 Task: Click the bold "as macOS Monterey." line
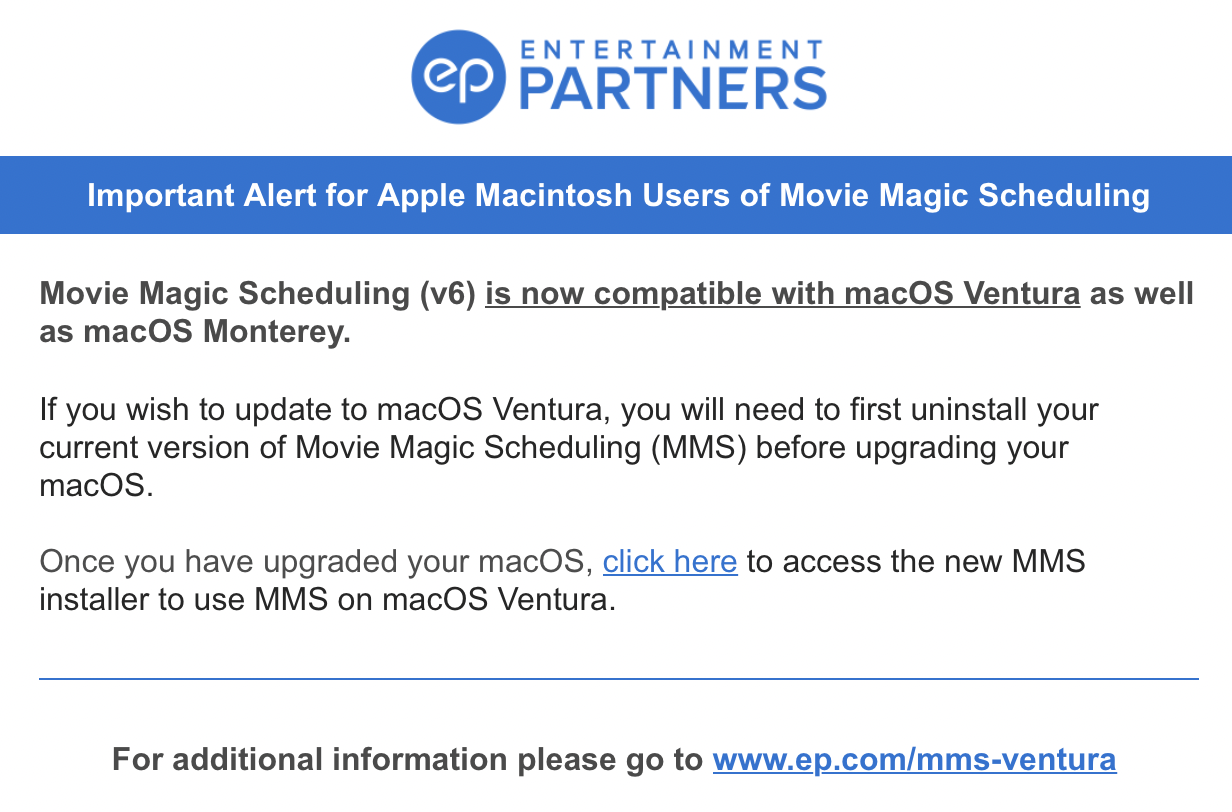195,333
